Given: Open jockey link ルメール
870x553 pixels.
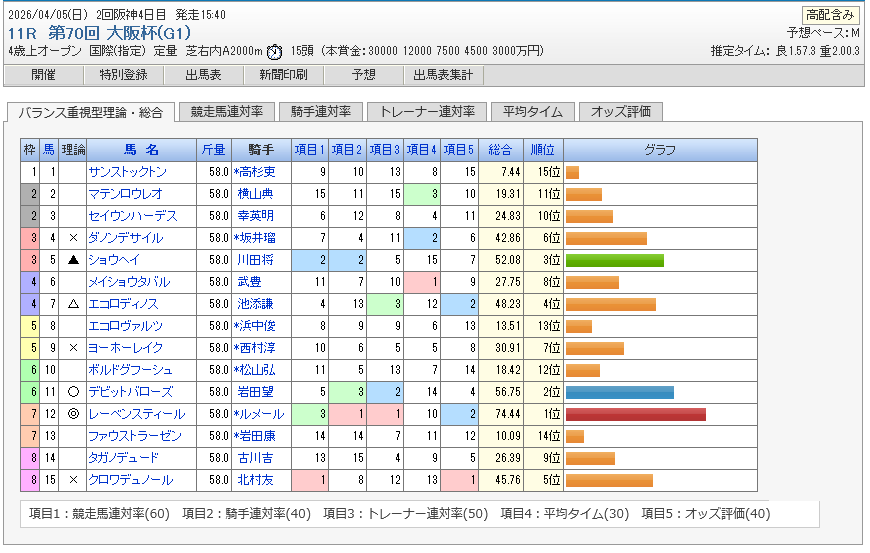Looking at the screenshot, I should (x=261, y=414).
